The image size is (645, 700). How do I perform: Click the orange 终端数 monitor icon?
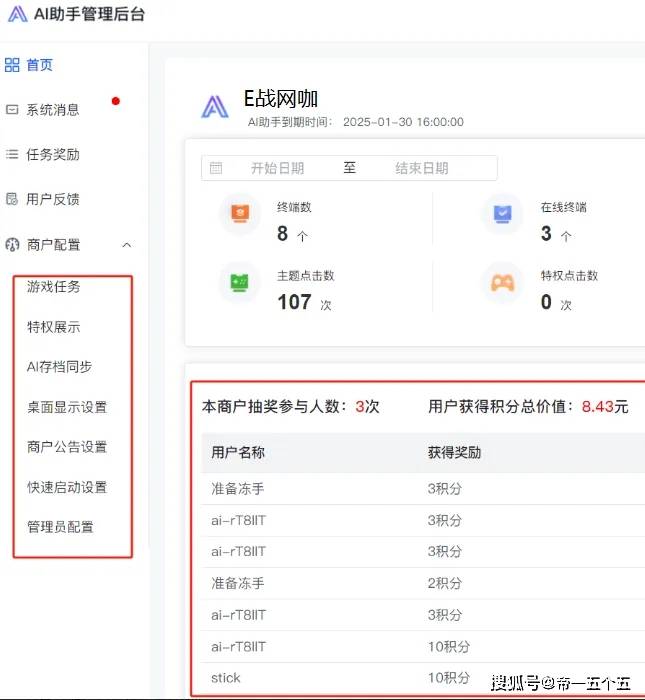240,213
